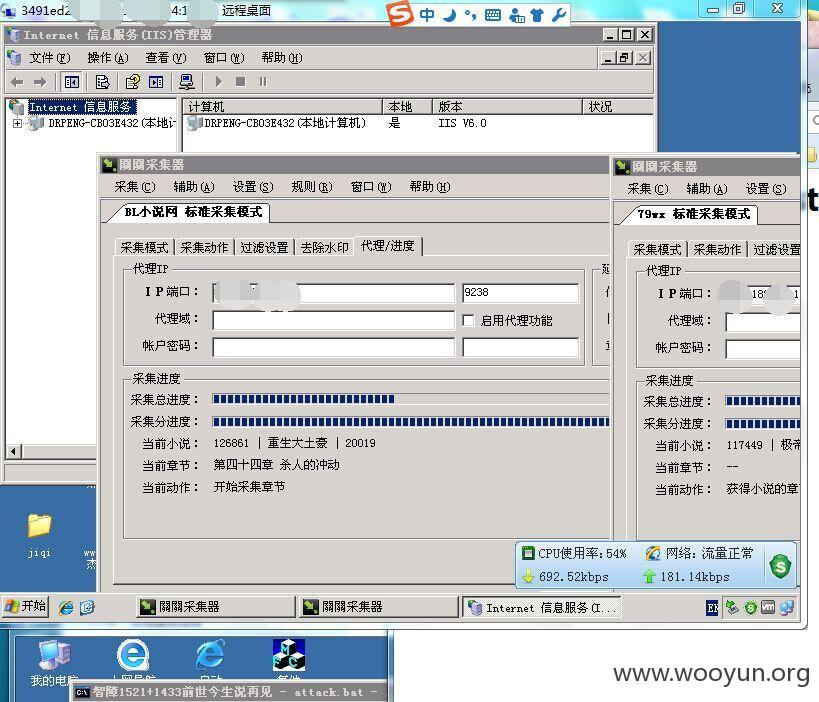The width and height of the screenshot is (819, 702).
Task: Click the Sogou input method S logo
Action: 400,13
